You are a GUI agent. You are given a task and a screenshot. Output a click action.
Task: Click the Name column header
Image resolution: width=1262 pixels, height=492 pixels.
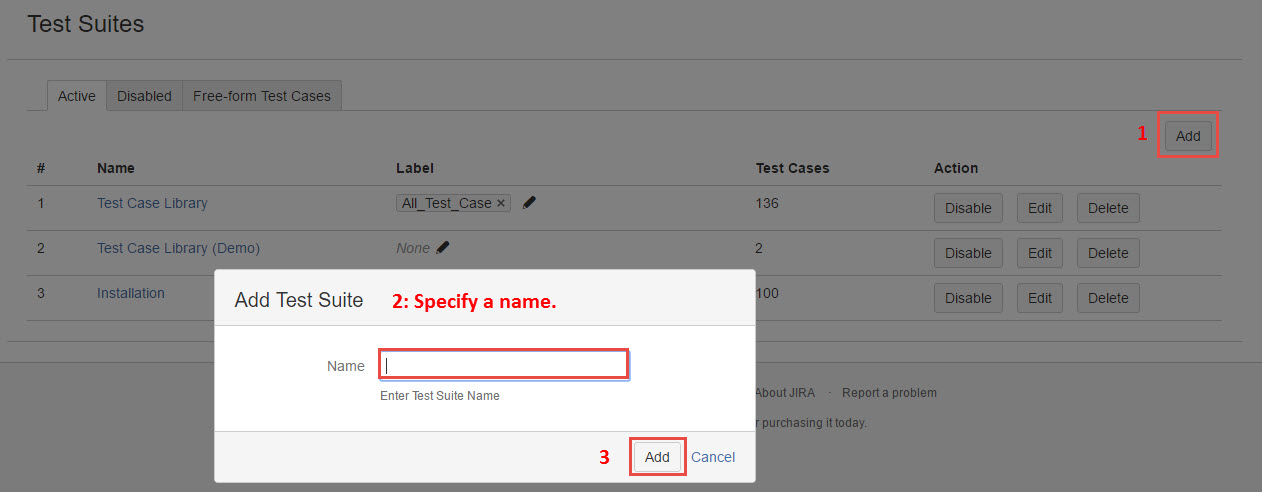coord(116,168)
